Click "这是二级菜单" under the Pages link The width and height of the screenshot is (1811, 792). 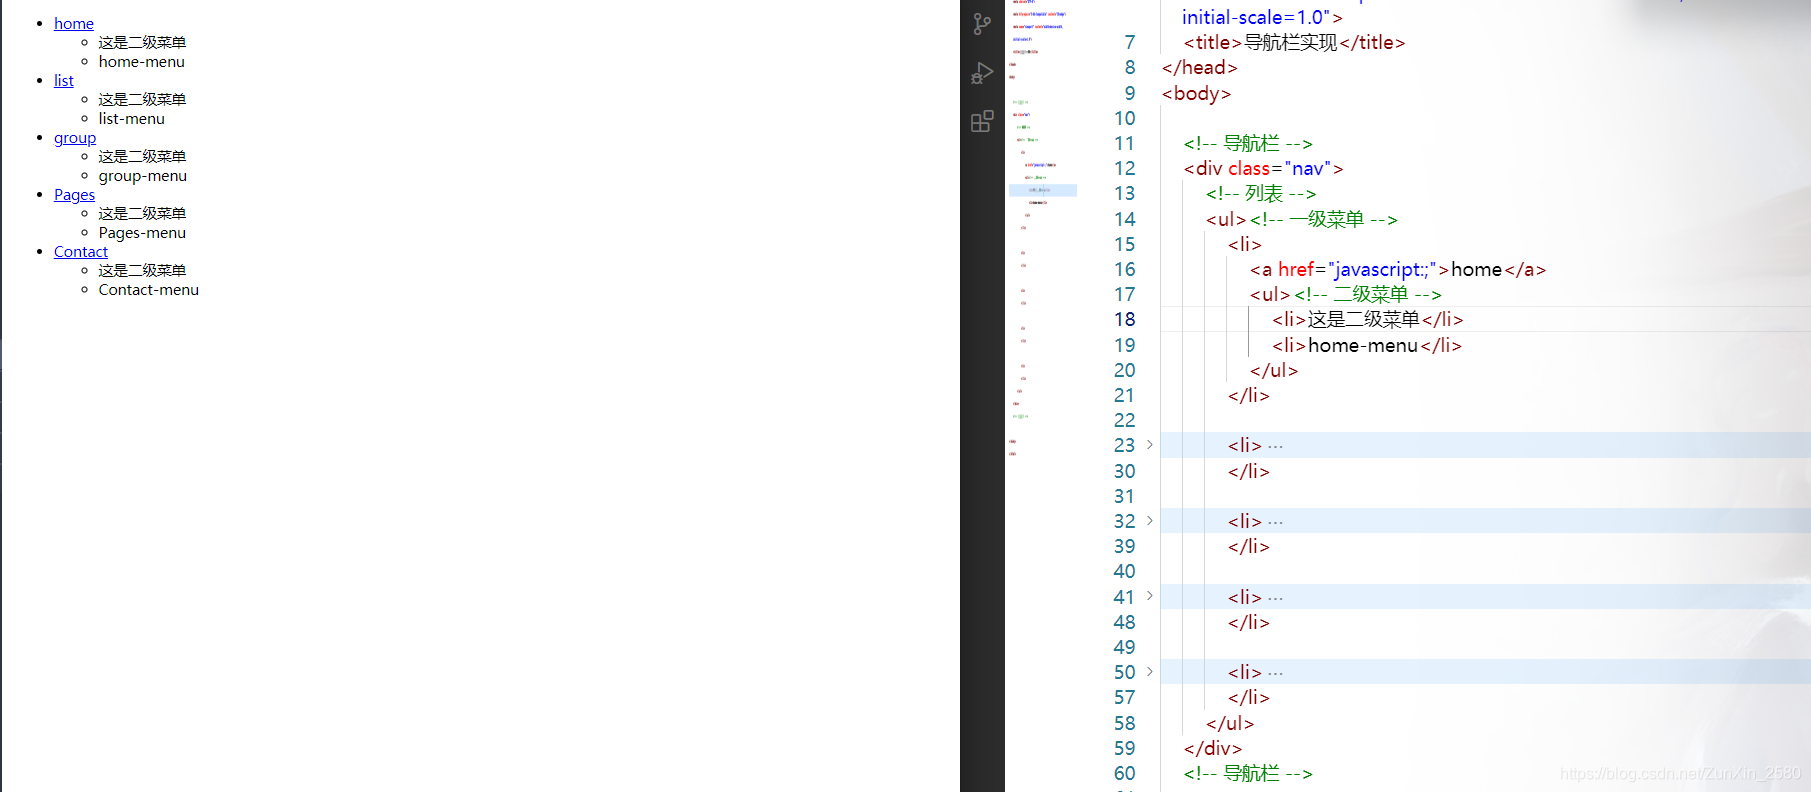pyautogui.click(x=142, y=214)
